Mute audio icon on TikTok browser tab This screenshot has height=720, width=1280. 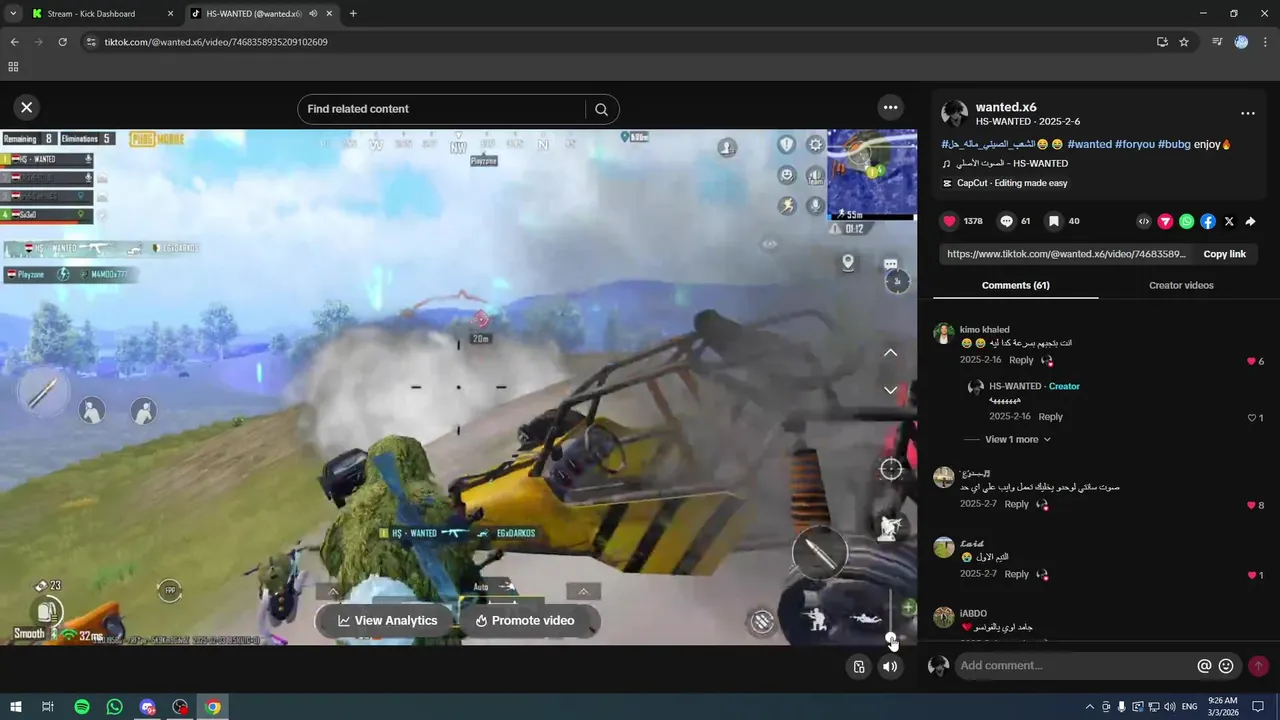pyautogui.click(x=314, y=14)
